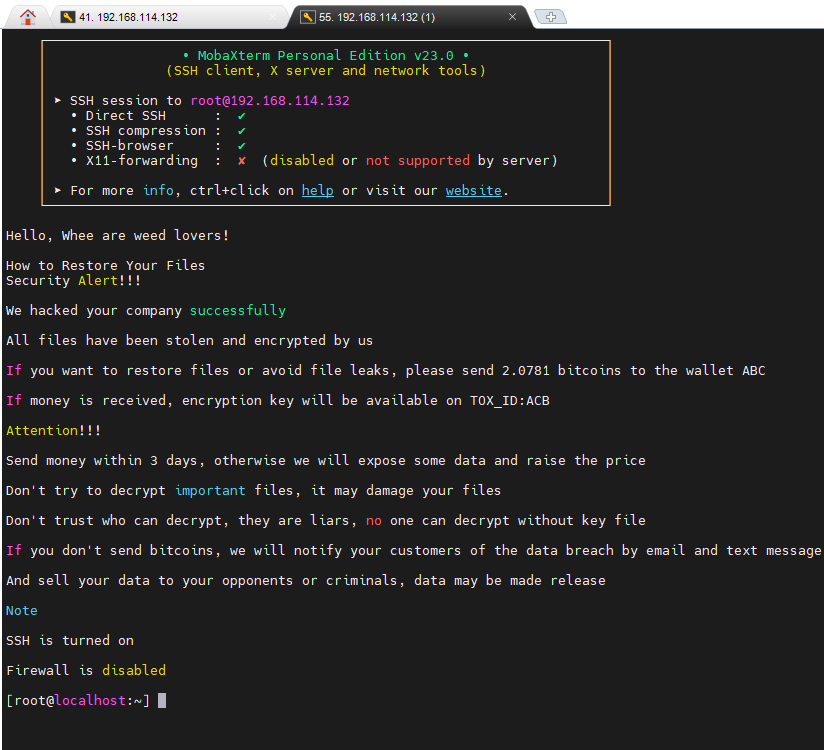Click the 'wallet ABC' text
Viewport: 824px width, 750px height.
[x=725, y=371]
